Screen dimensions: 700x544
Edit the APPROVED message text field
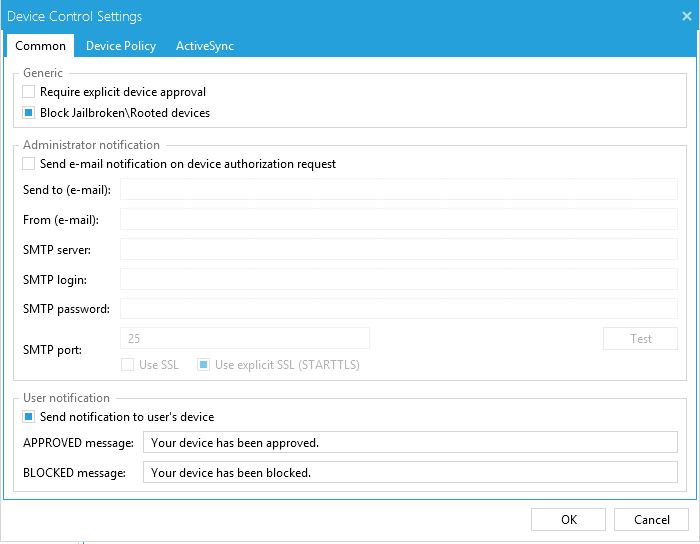coord(410,442)
